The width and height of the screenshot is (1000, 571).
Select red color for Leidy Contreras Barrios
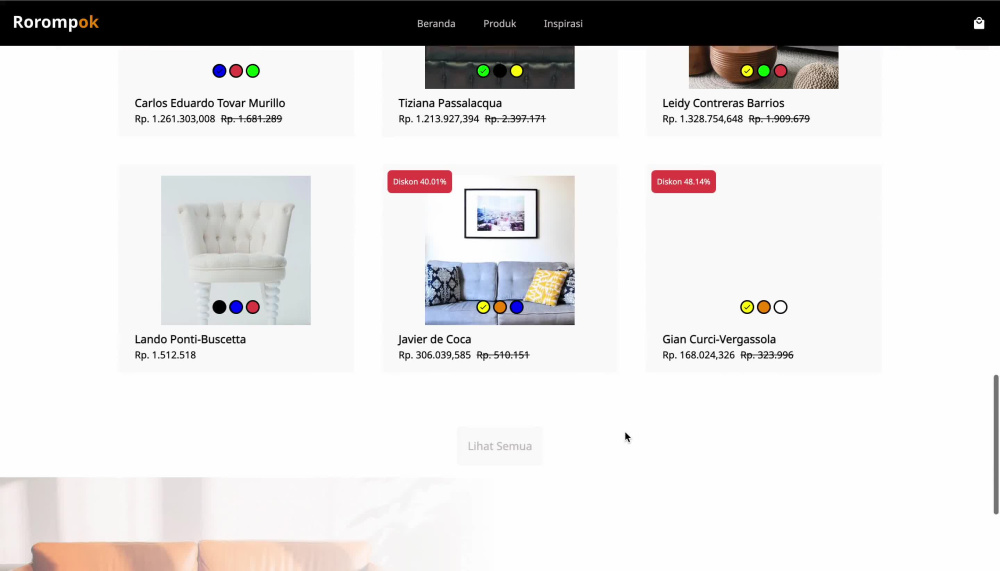[781, 71]
